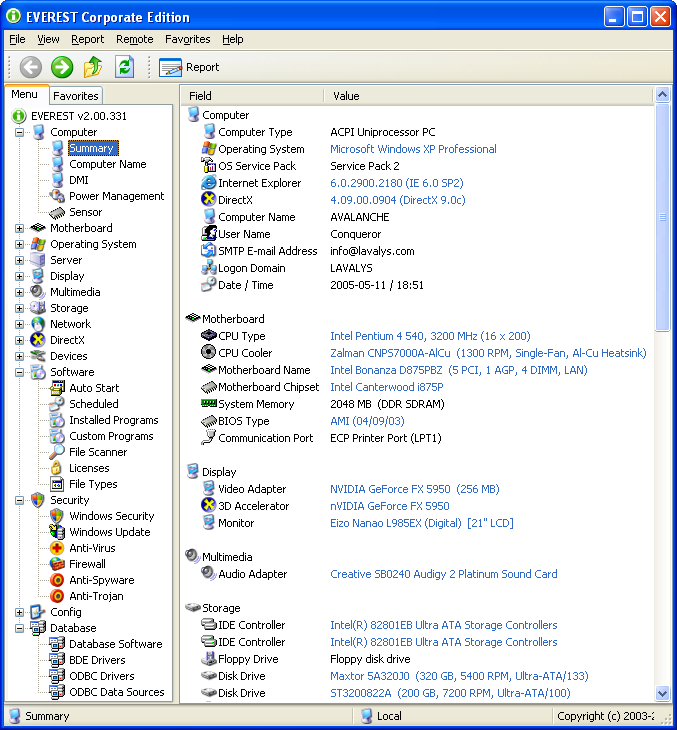Click the Refresh icon in the toolbar

[x=124, y=67]
